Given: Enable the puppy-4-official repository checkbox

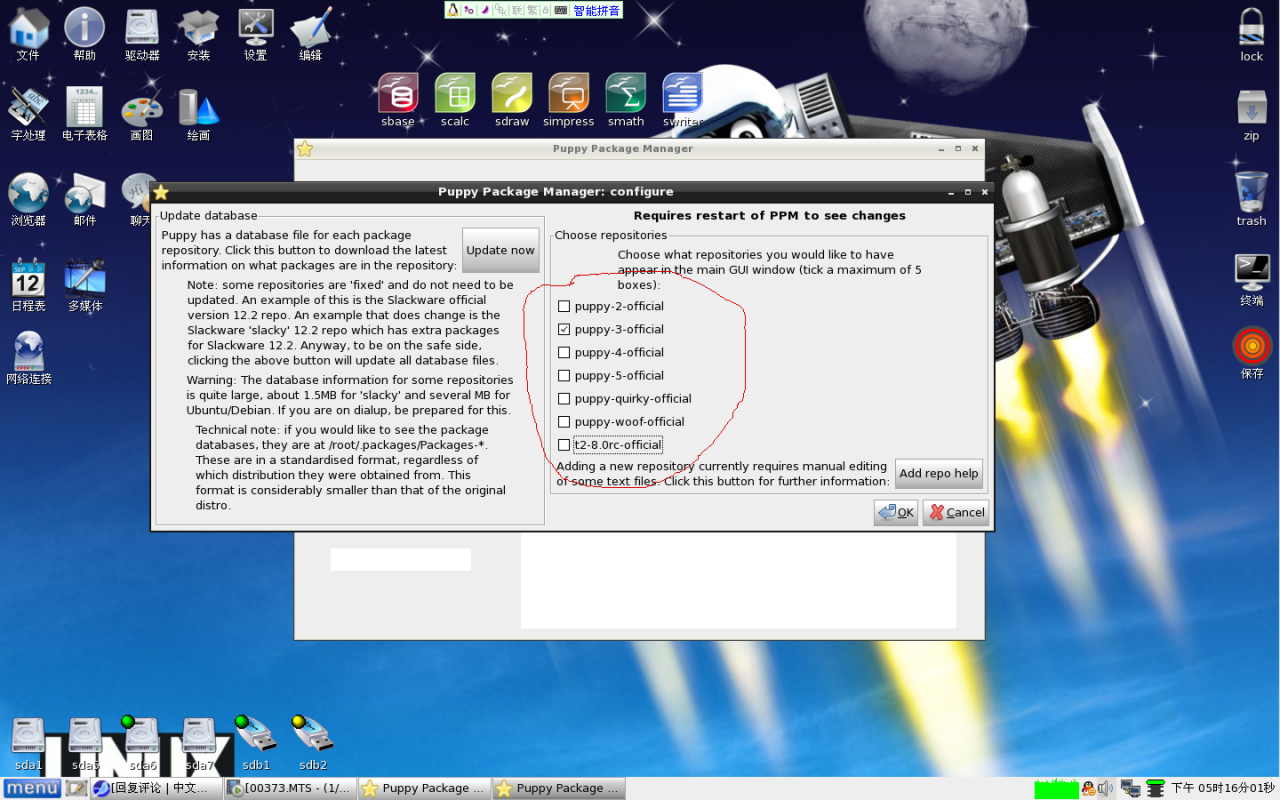Looking at the screenshot, I should pyautogui.click(x=564, y=352).
